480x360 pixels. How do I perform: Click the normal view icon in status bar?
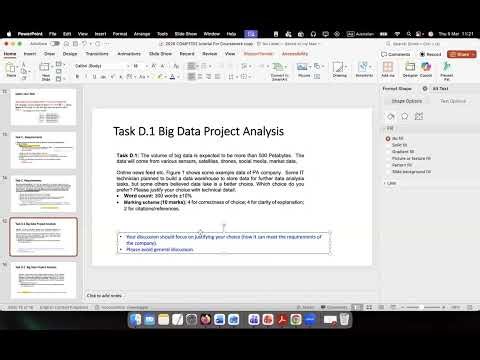(x=357, y=307)
